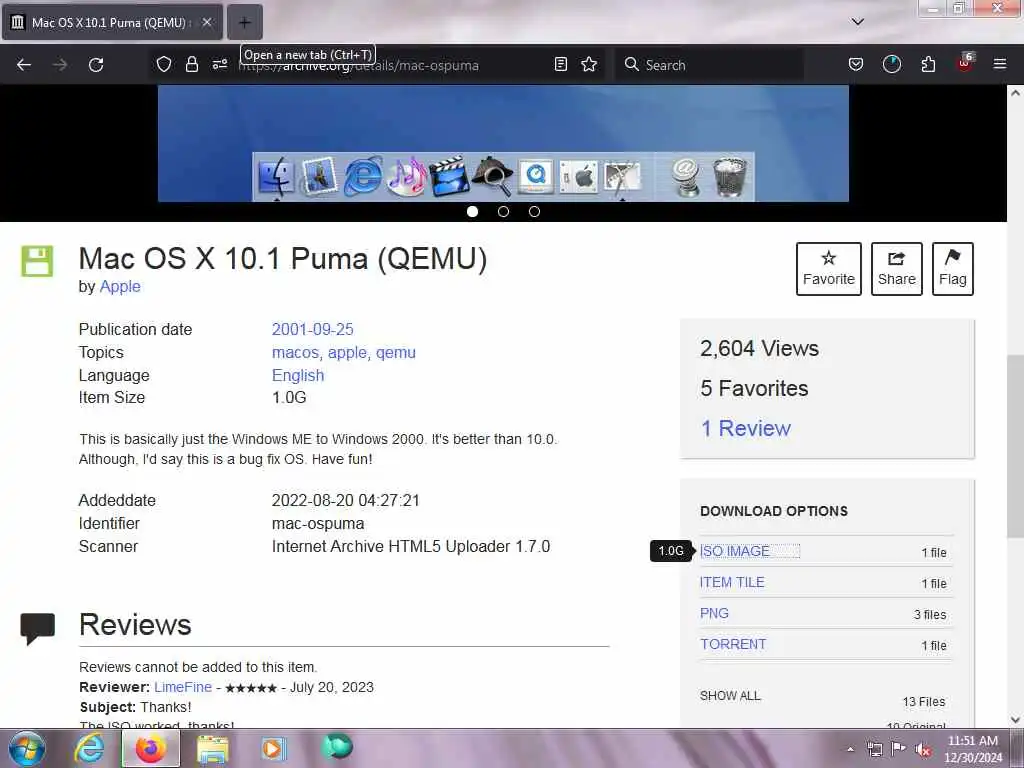Select the Mac OS X 10.1 Puma tab
1024x768 pixels.
[112, 22]
